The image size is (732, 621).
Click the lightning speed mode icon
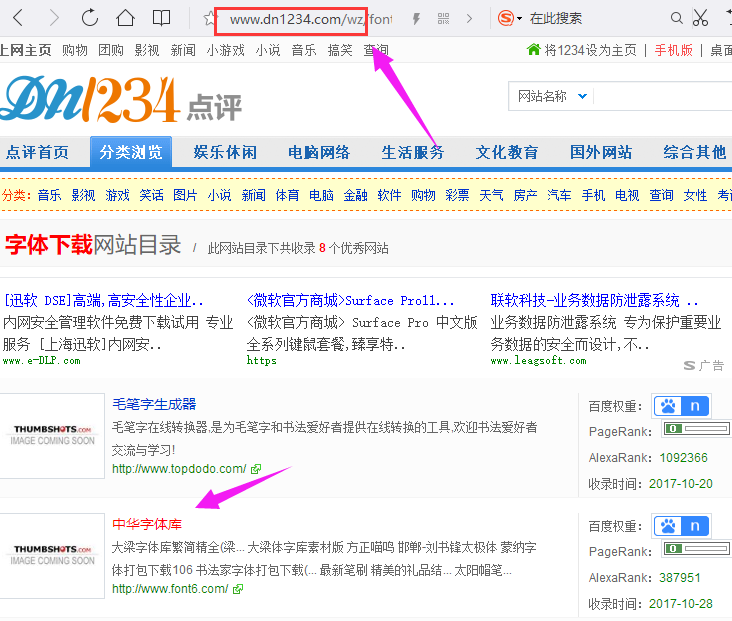(416, 19)
